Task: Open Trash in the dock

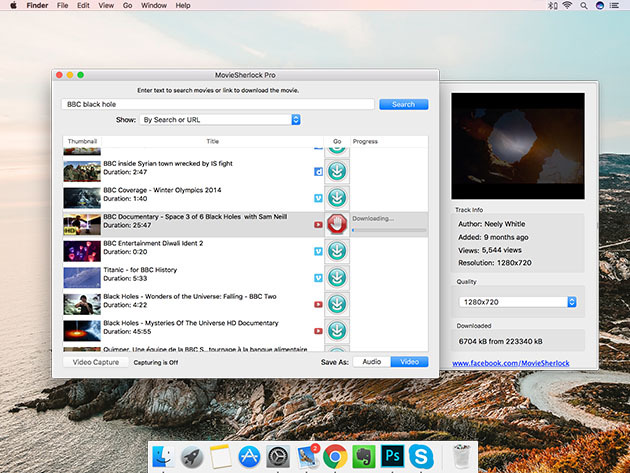Action: click(x=461, y=457)
